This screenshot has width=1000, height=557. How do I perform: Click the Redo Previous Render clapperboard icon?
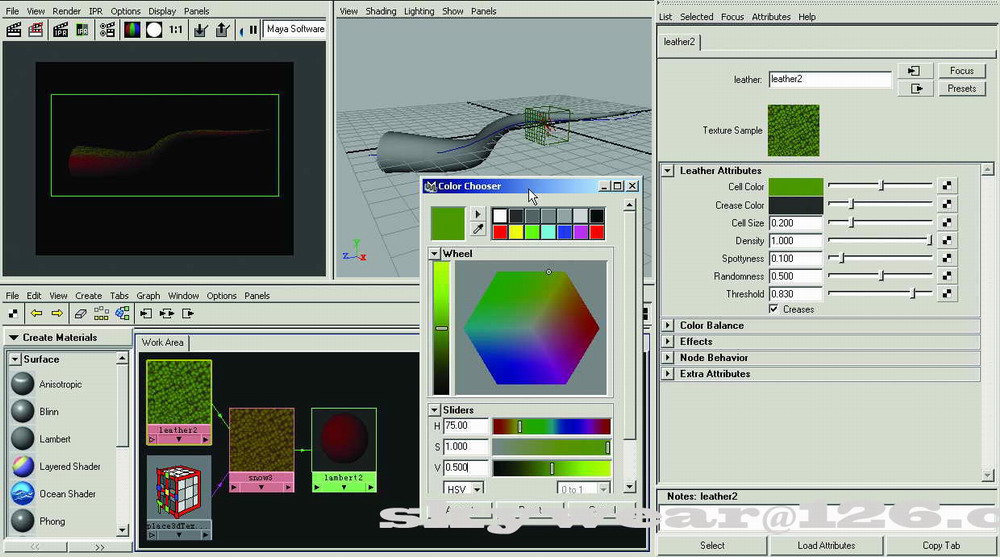click(x=14, y=29)
